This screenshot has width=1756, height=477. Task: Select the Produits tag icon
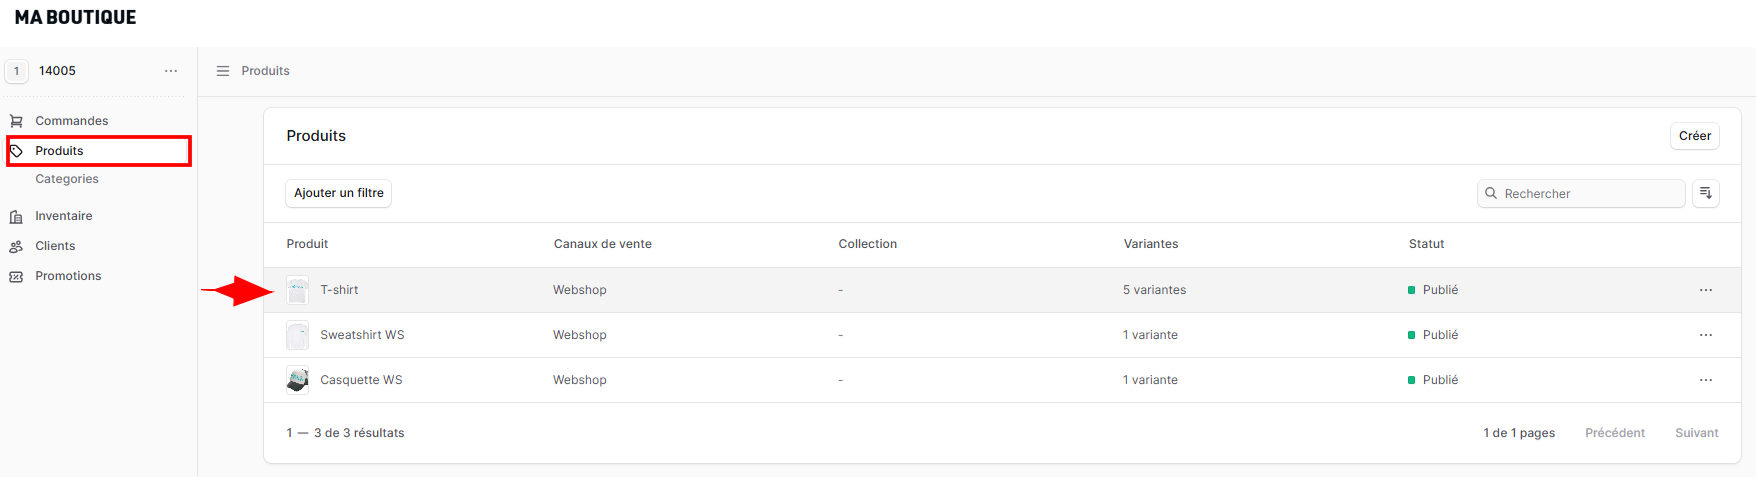tap(16, 151)
